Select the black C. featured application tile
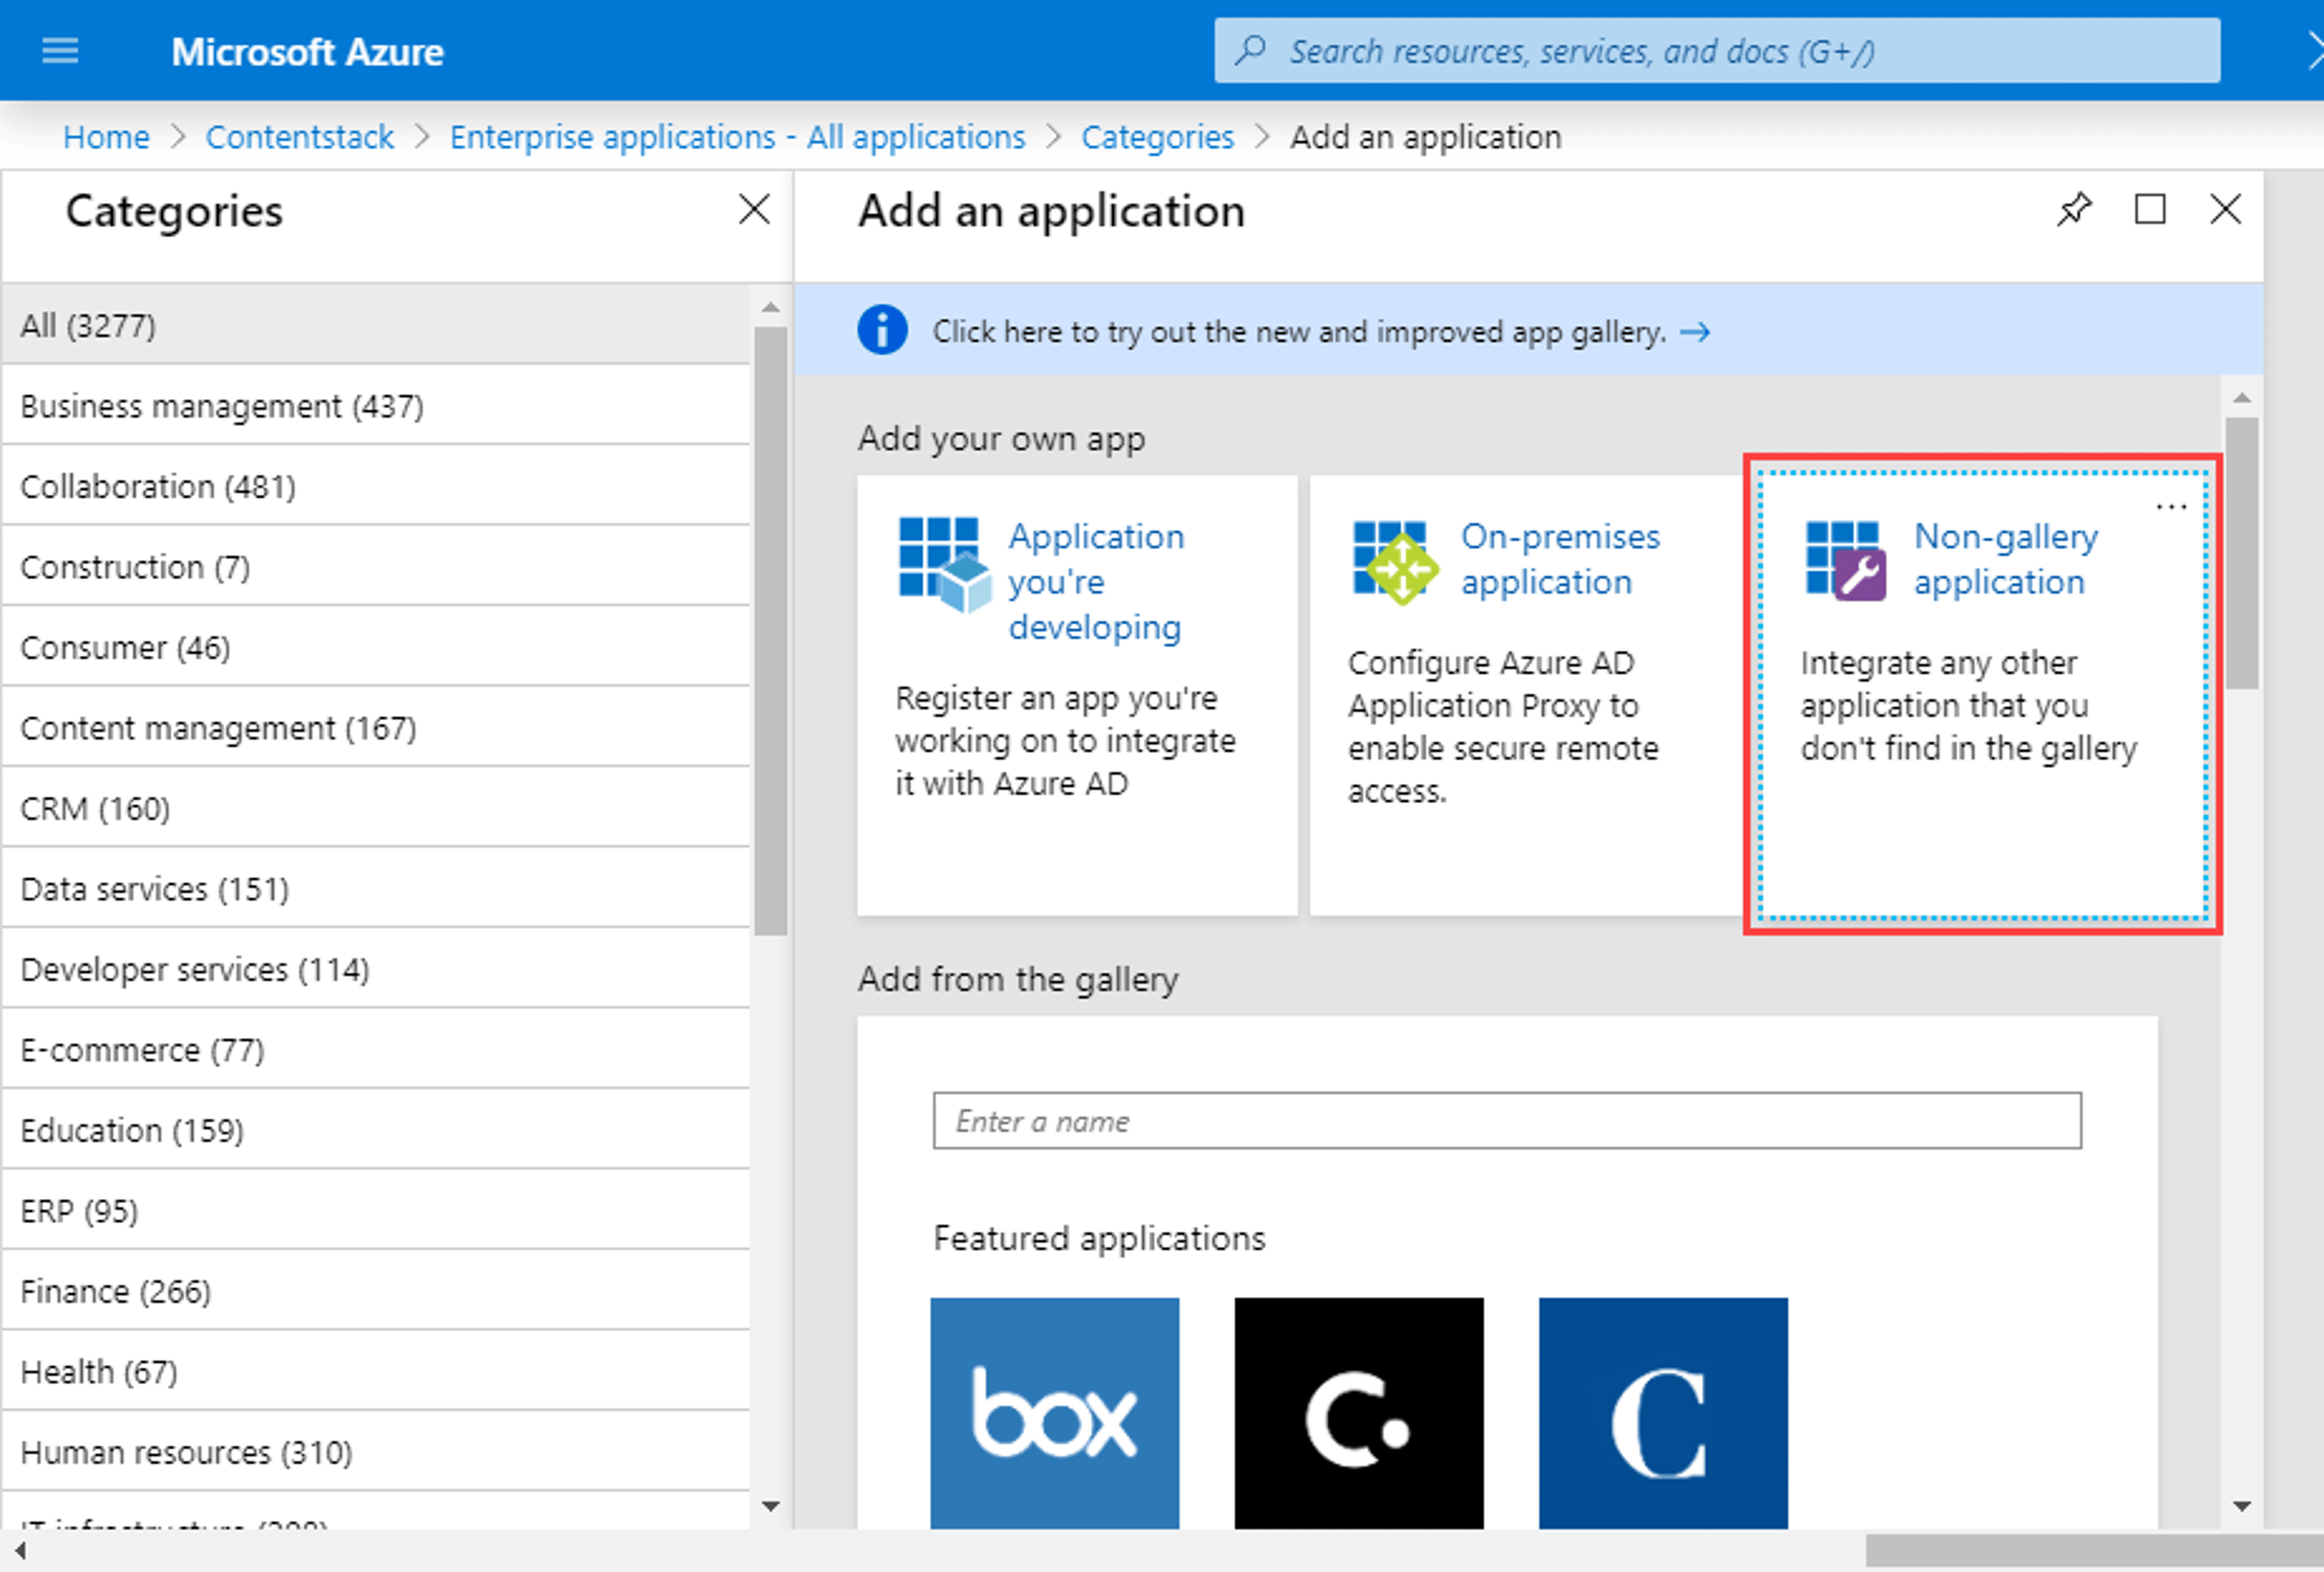 click(1358, 1412)
